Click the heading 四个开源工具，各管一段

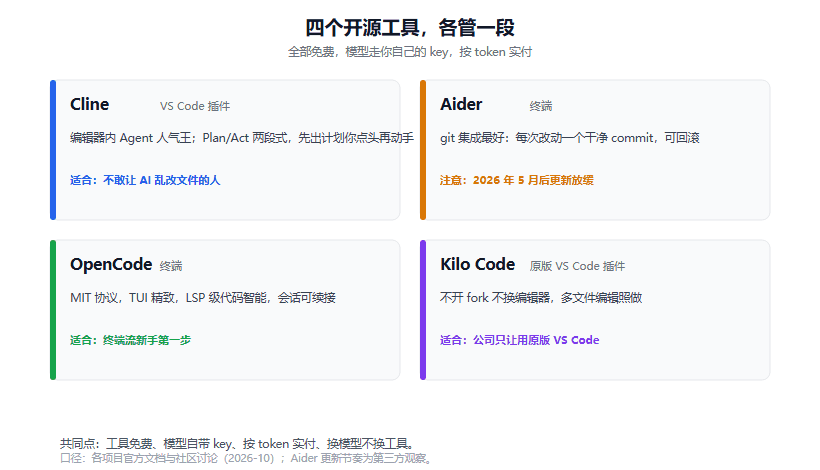(x=410, y=28)
